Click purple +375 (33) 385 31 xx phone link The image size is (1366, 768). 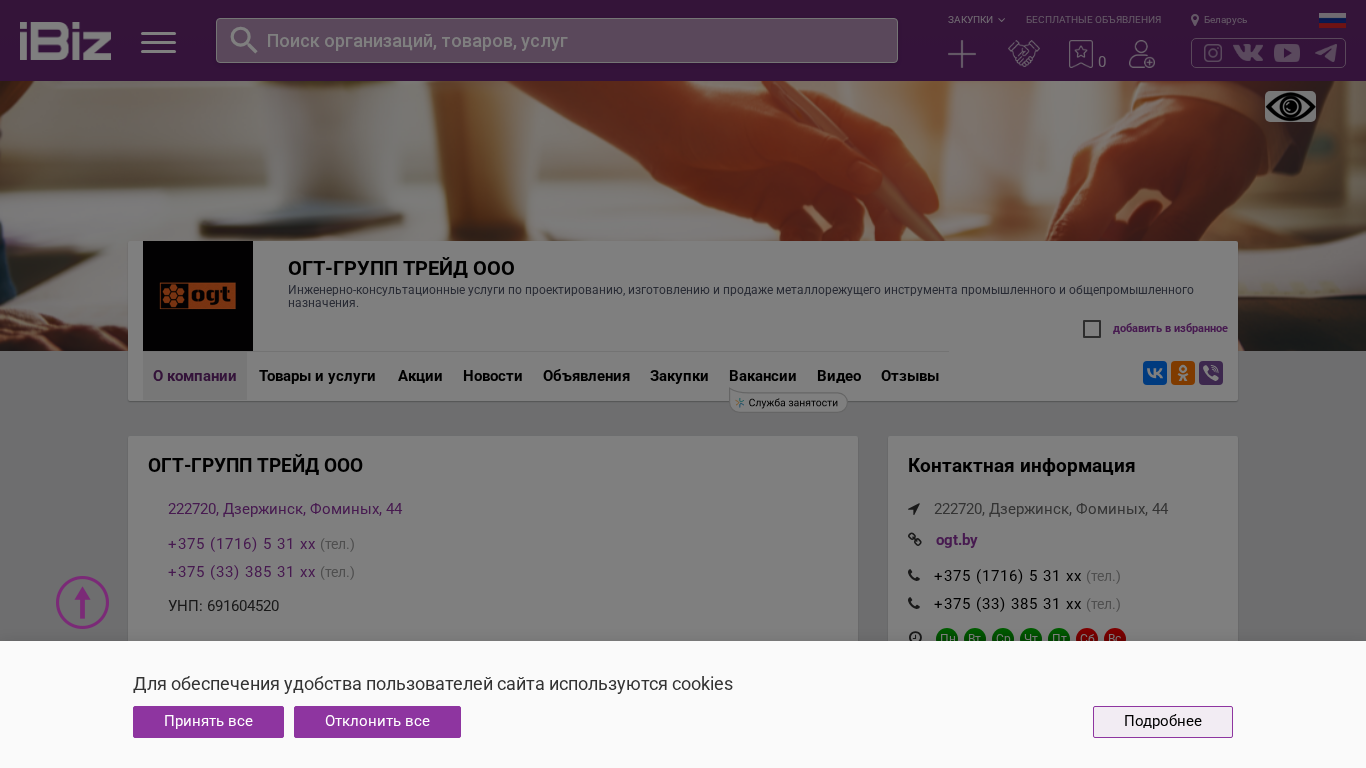pyautogui.click(x=242, y=572)
